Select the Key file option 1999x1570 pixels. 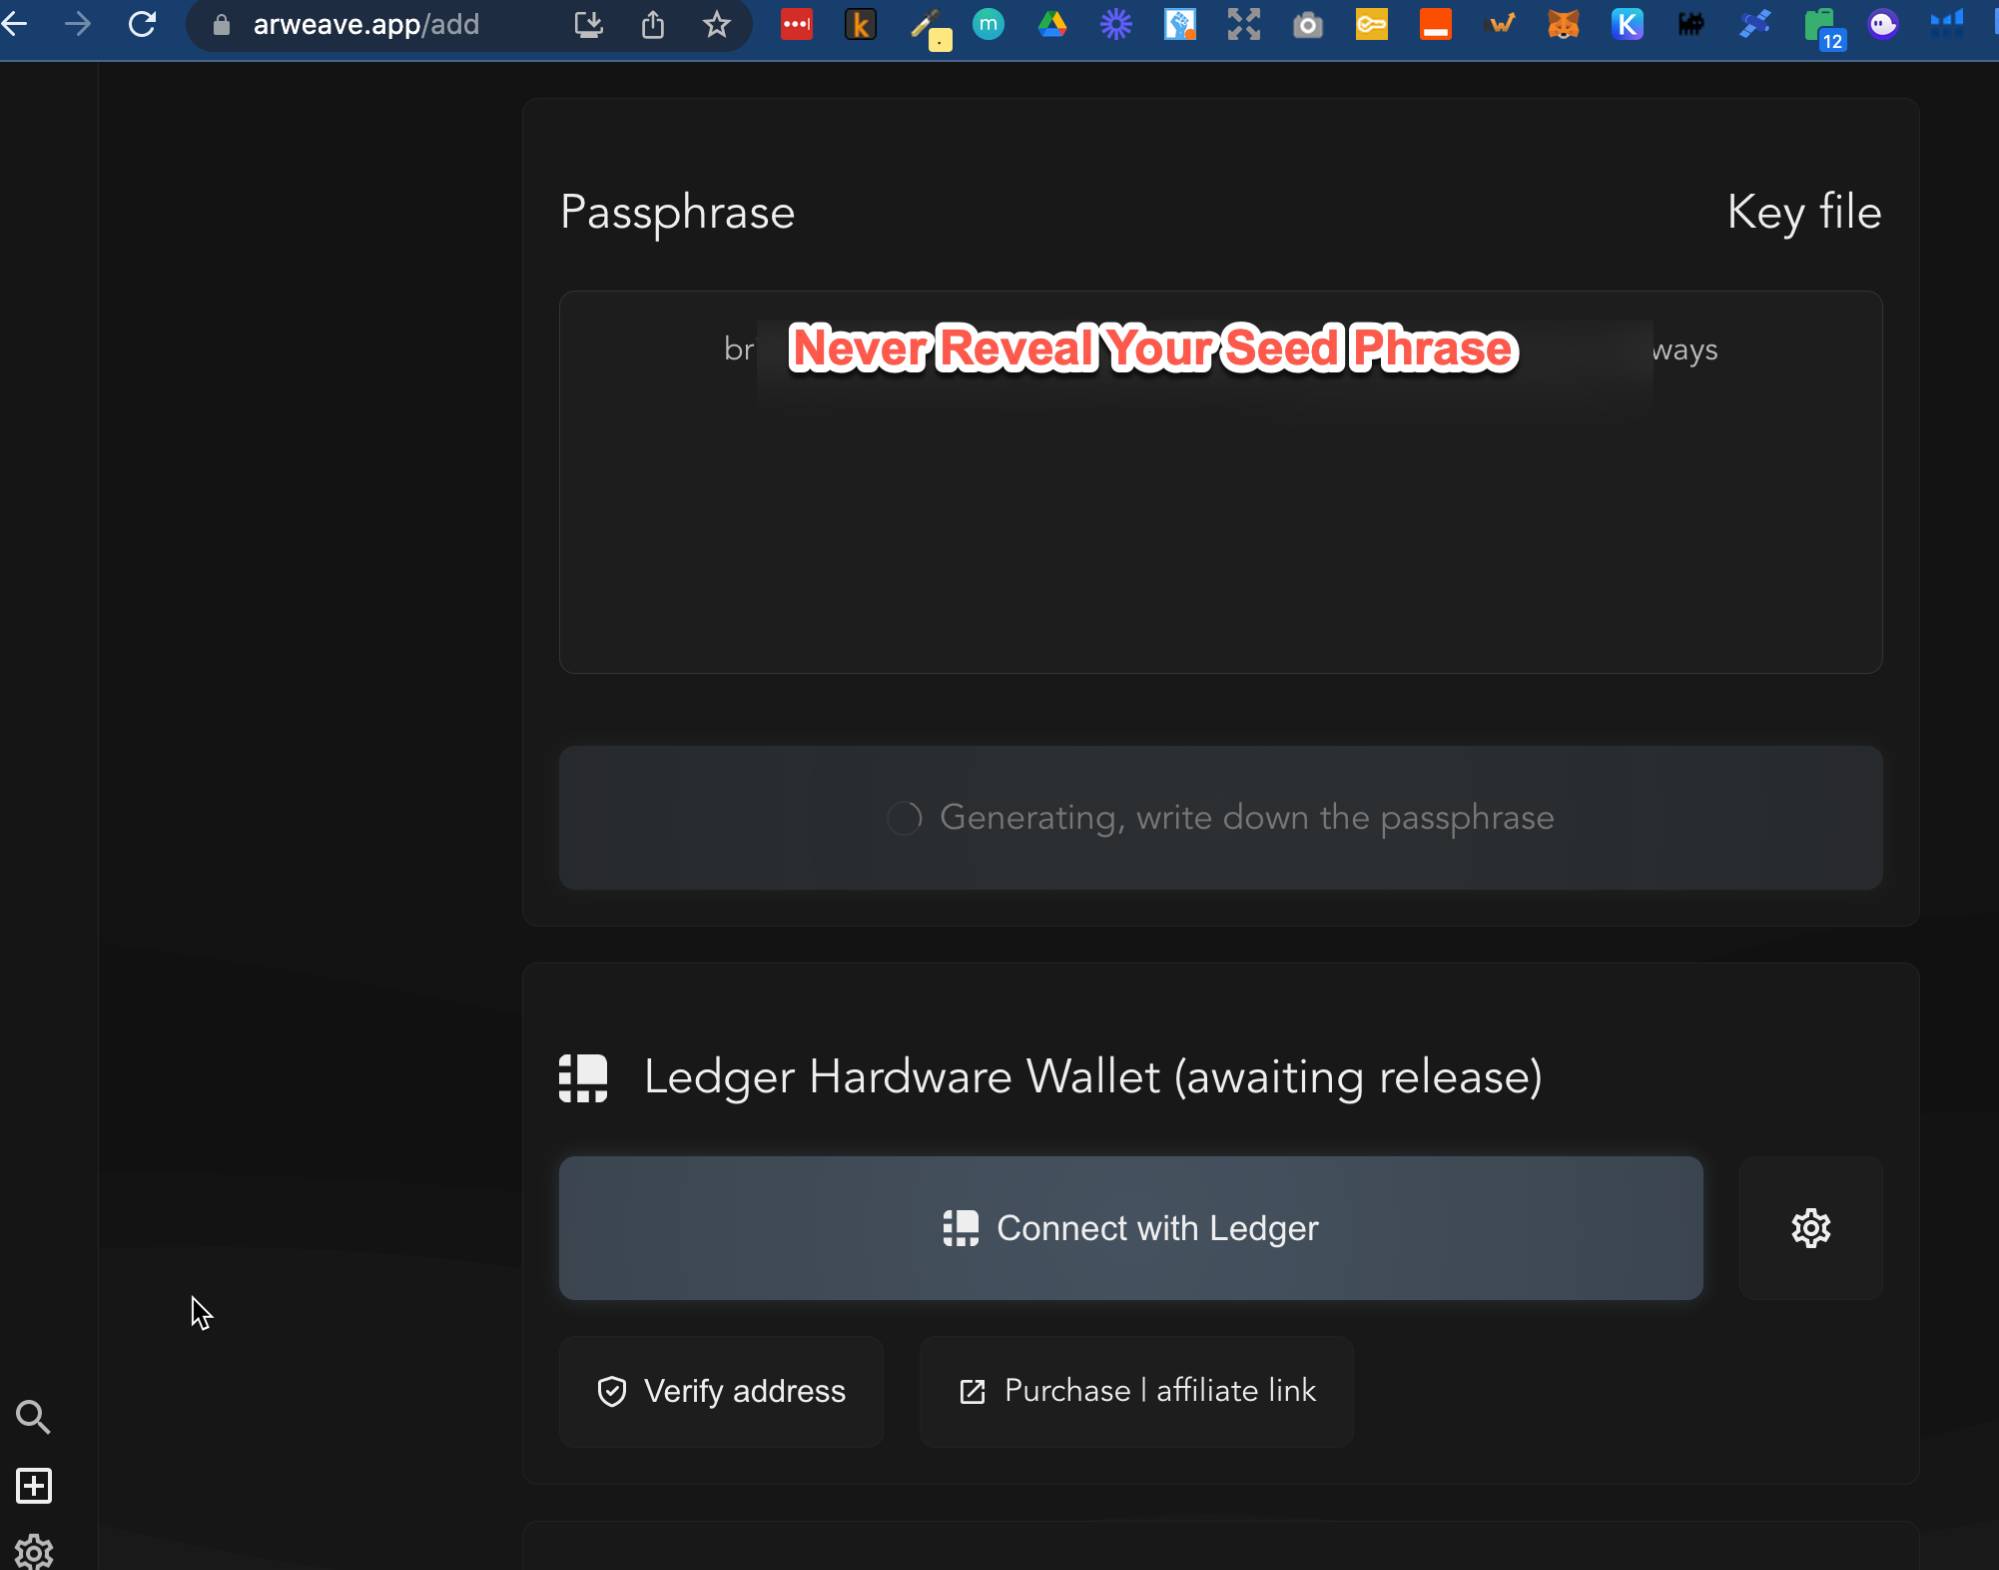tap(1803, 212)
